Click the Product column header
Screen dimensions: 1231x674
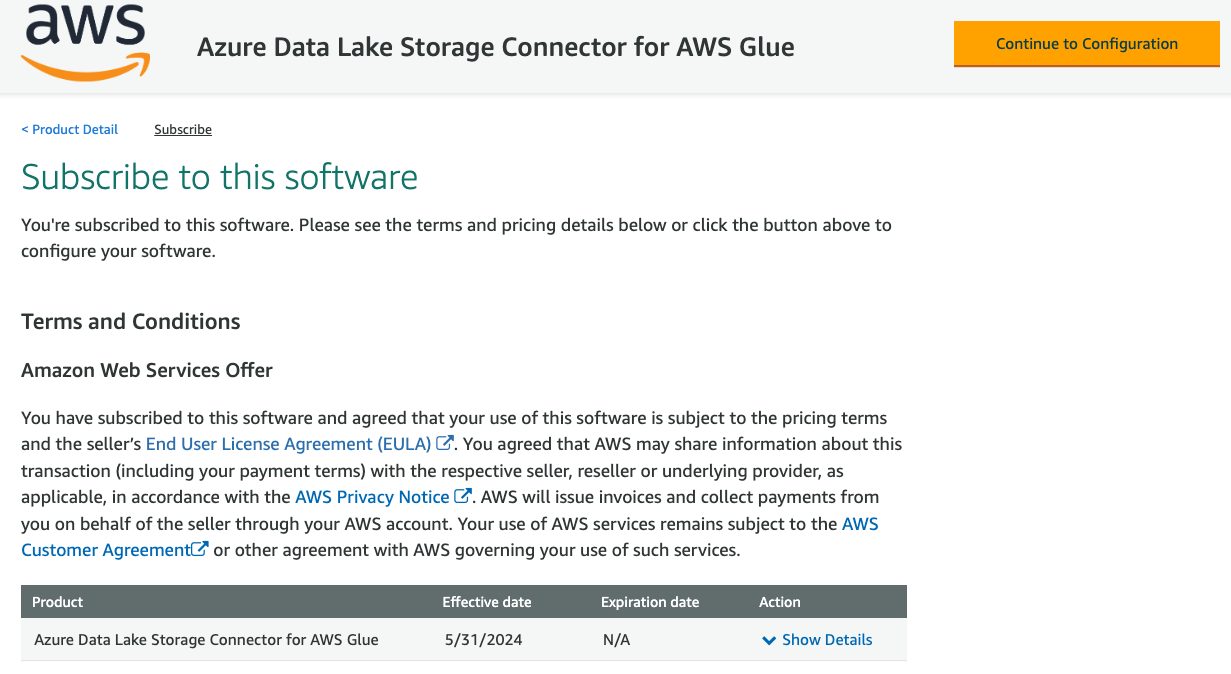coord(58,602)
